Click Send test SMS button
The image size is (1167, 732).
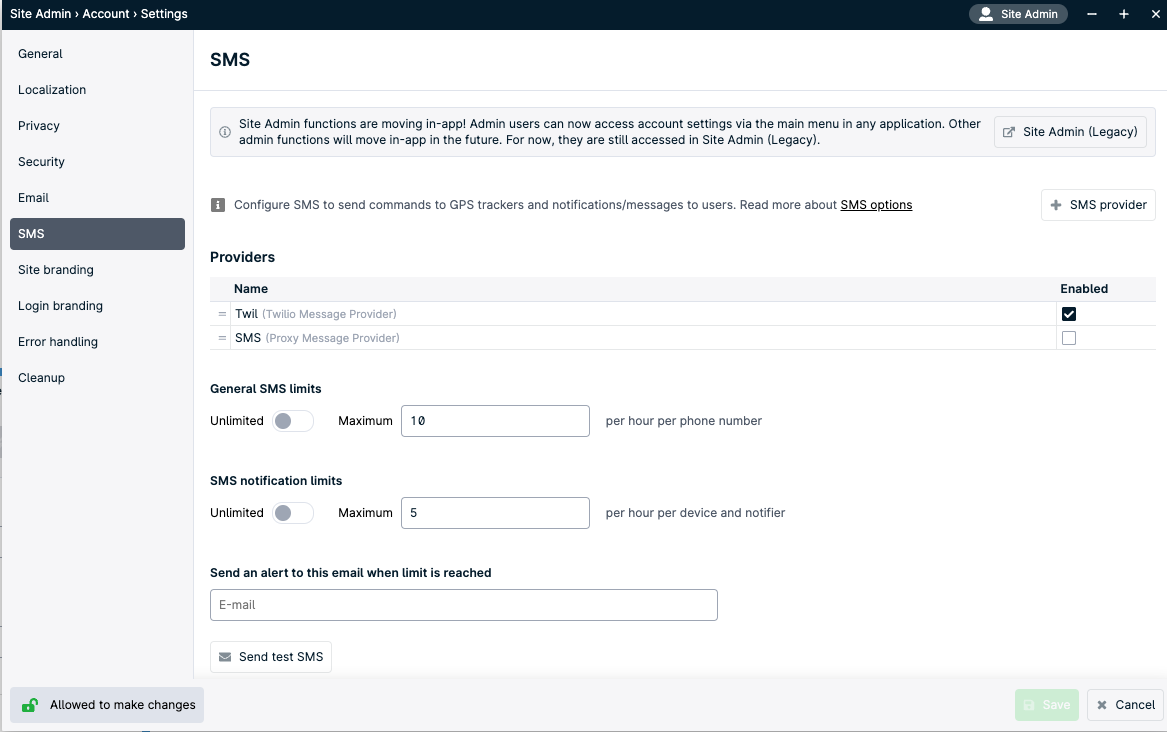(x=271, y=657)
